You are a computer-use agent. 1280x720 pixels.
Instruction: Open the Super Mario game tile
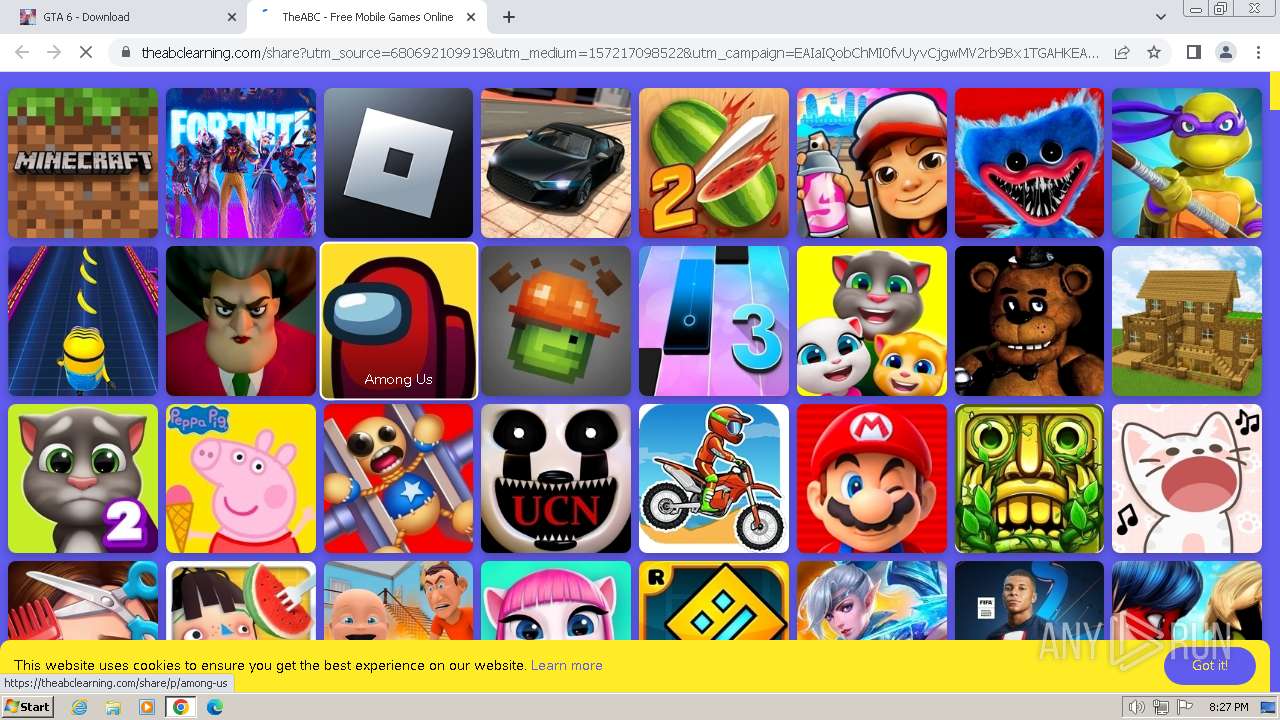coord(872,478)
